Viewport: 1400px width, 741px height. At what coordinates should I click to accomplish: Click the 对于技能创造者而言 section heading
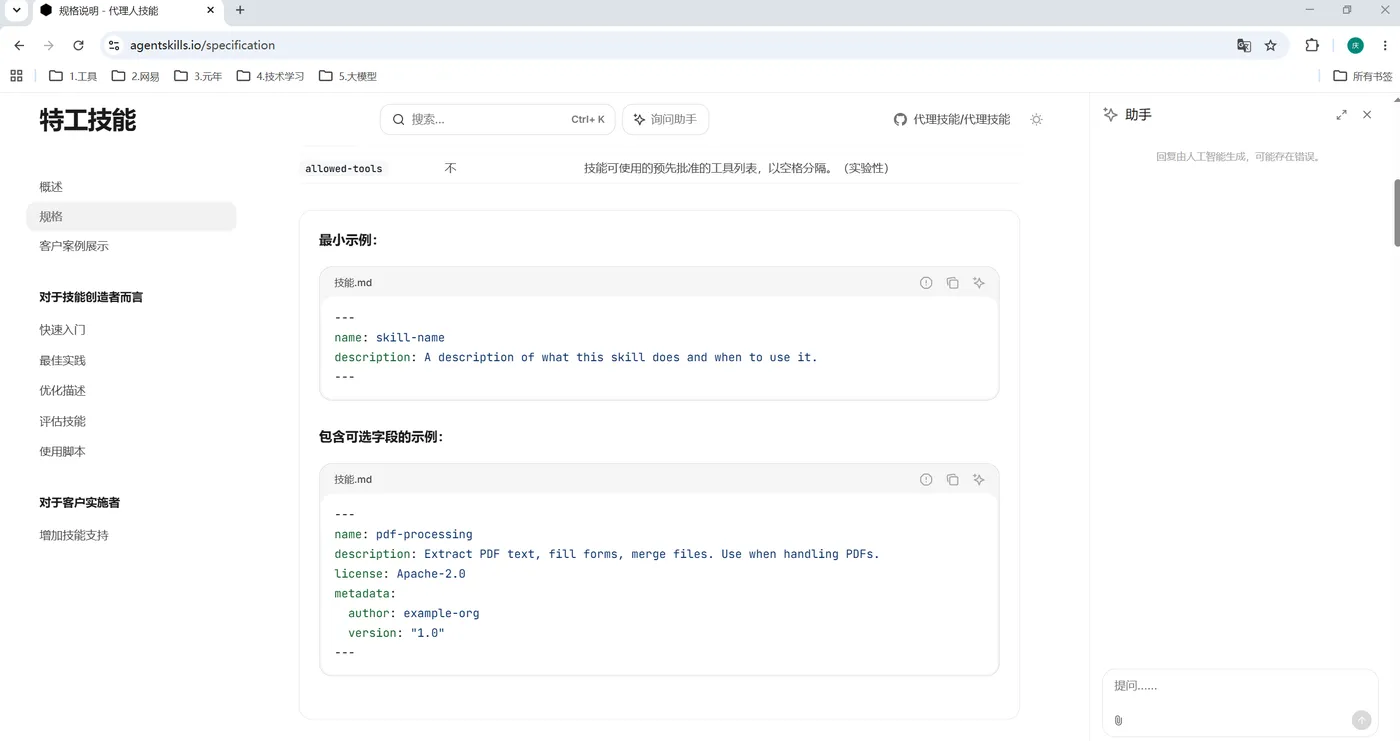pyautogui.click(x=91, y=297)
